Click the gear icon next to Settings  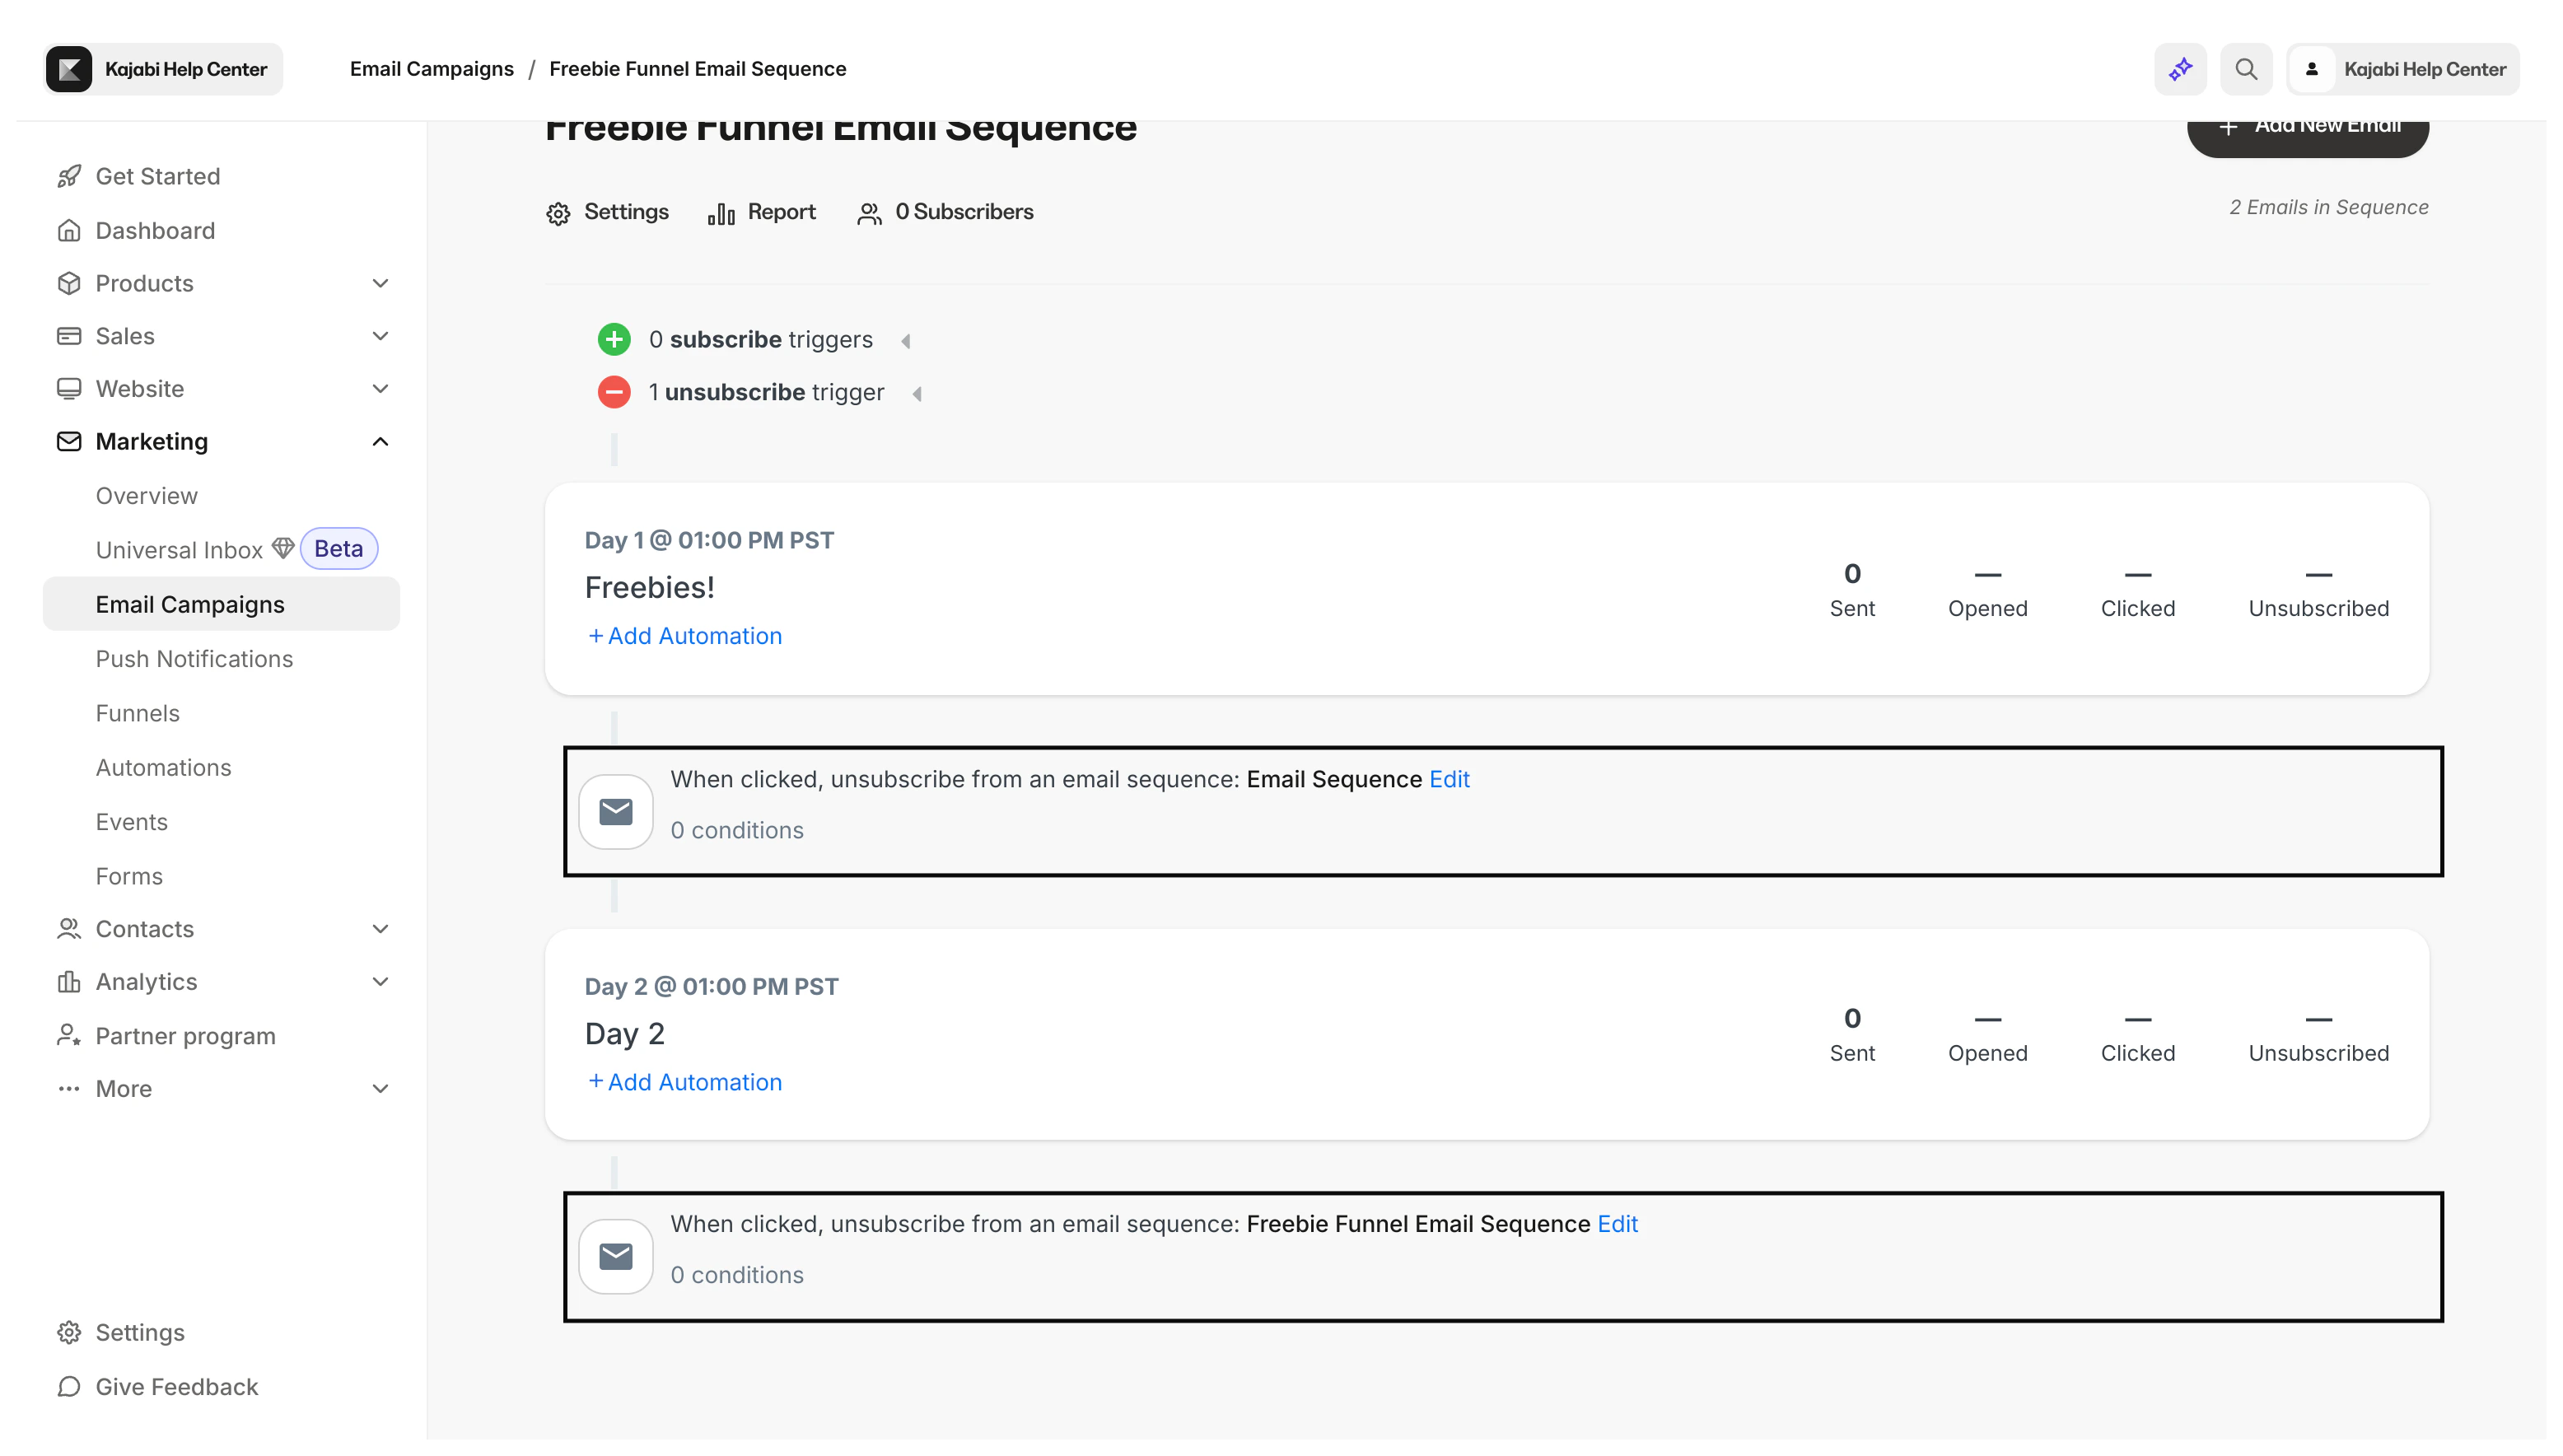pos(559,212)
